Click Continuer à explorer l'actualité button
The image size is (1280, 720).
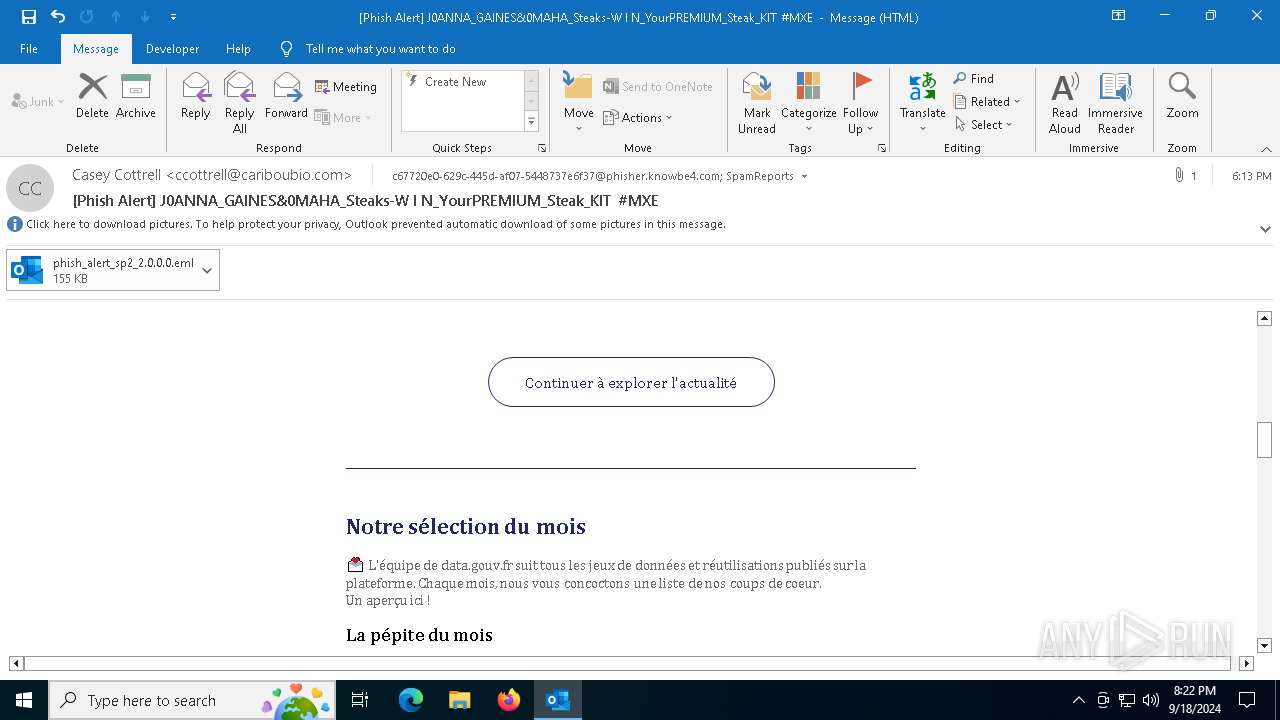click(631, 382)
